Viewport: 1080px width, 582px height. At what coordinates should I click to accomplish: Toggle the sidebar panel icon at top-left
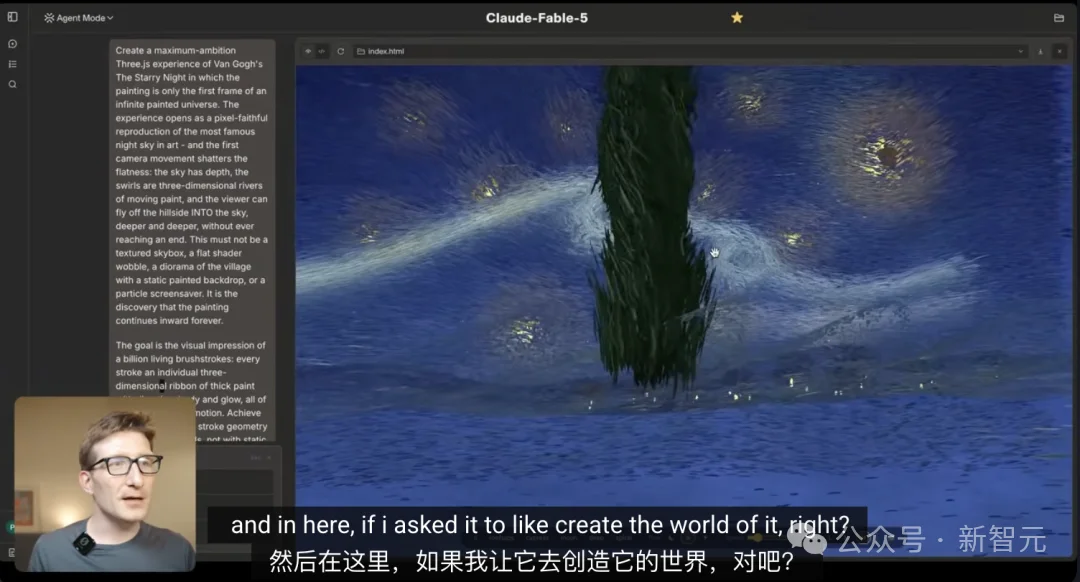click(x=12, y=17)
